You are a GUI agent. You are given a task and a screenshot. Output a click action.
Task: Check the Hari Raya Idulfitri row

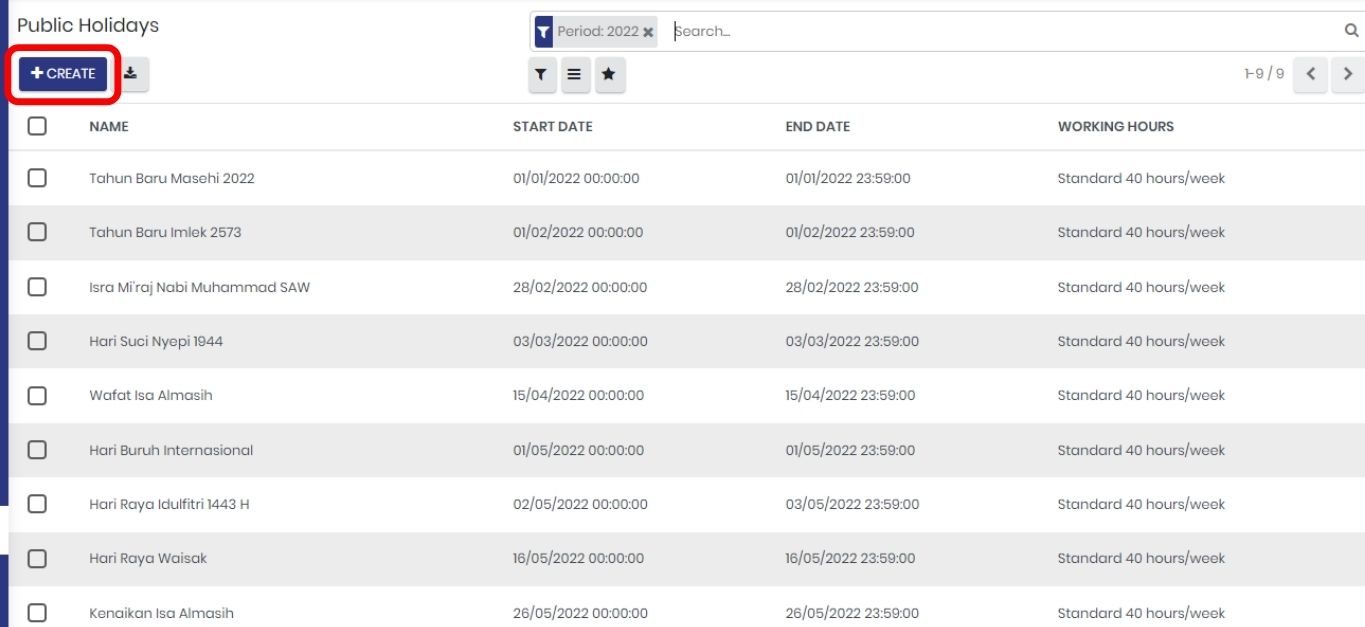37,504
